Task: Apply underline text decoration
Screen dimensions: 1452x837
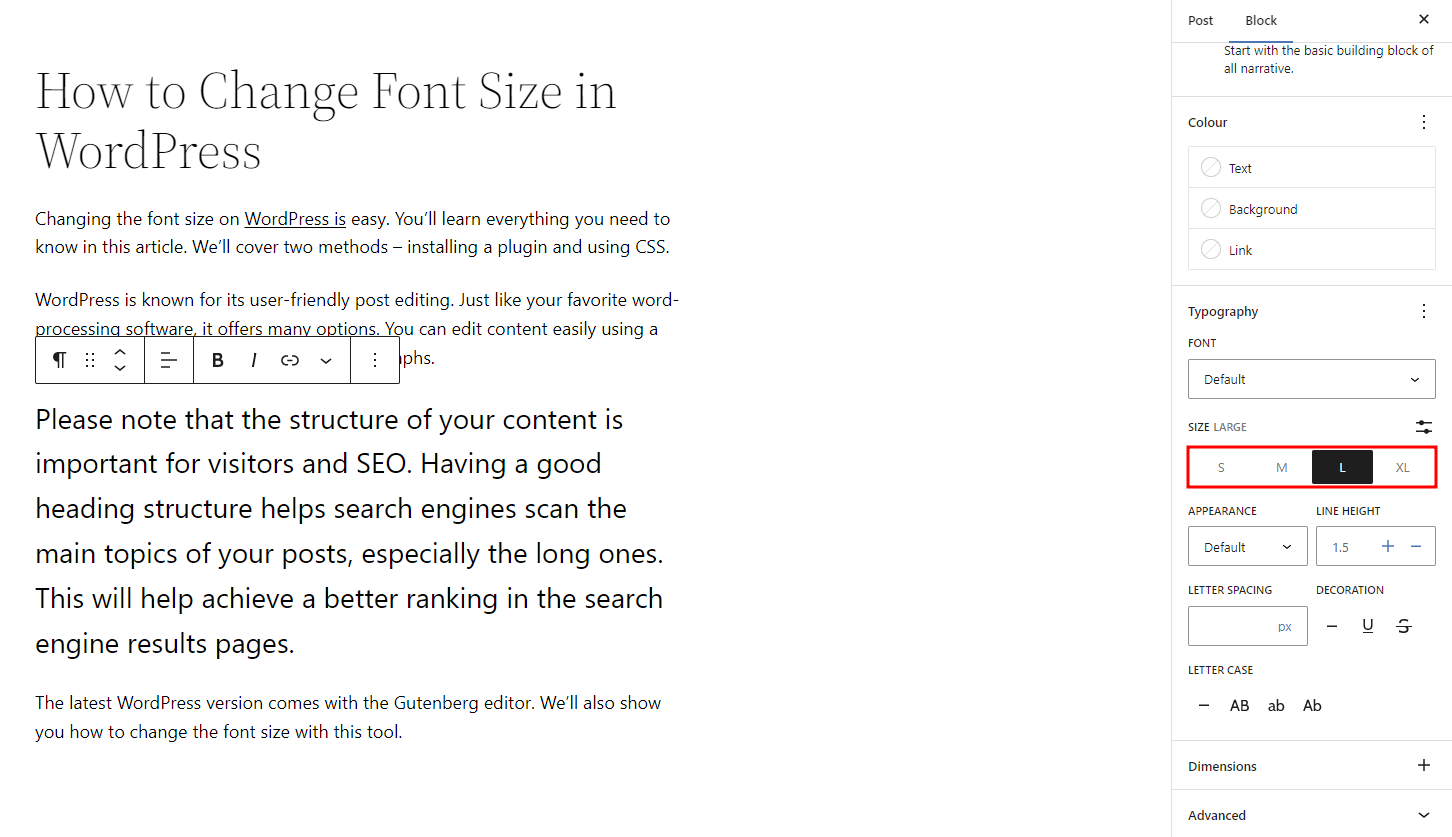Action: [x=1368, y=626]
